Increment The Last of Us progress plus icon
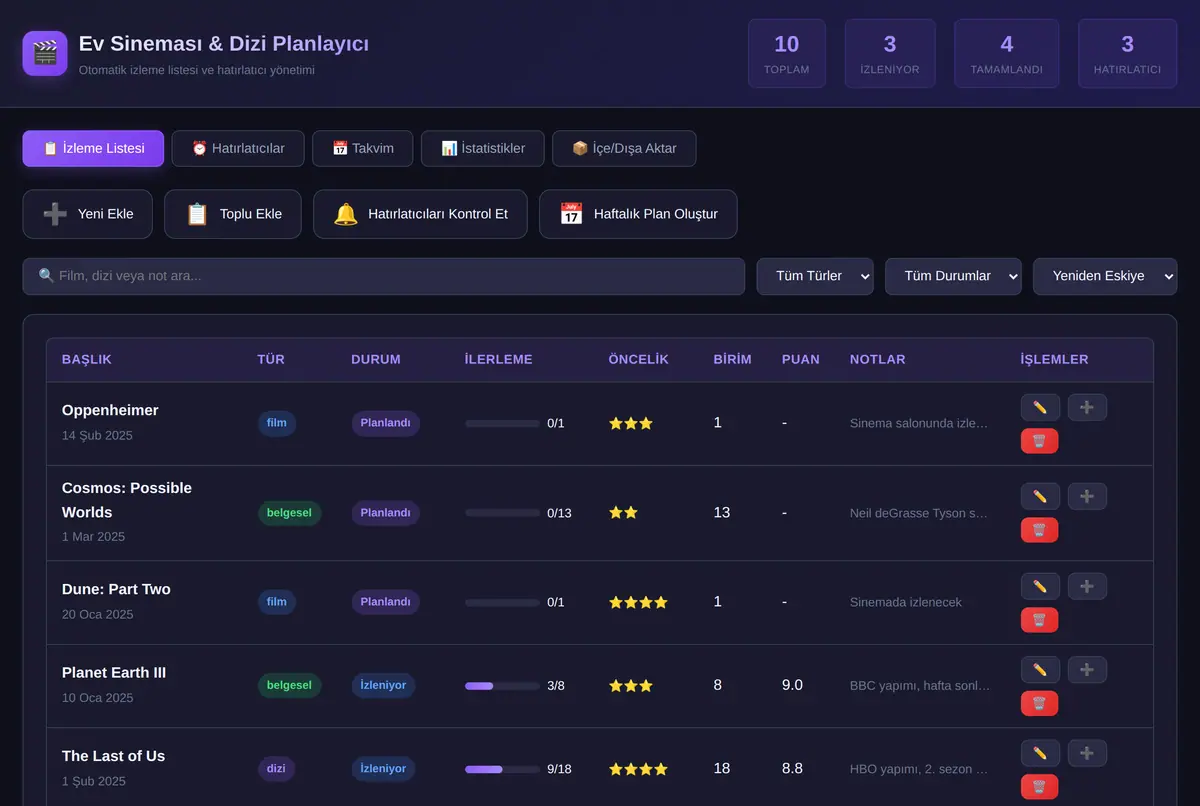 1087,753
